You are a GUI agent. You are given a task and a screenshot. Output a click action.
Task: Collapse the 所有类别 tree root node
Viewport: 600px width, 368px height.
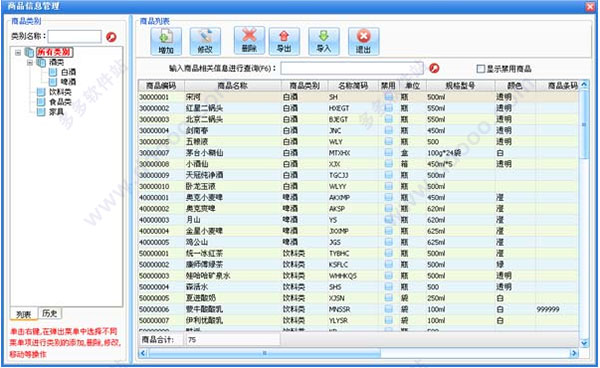(x=18, y=52)
